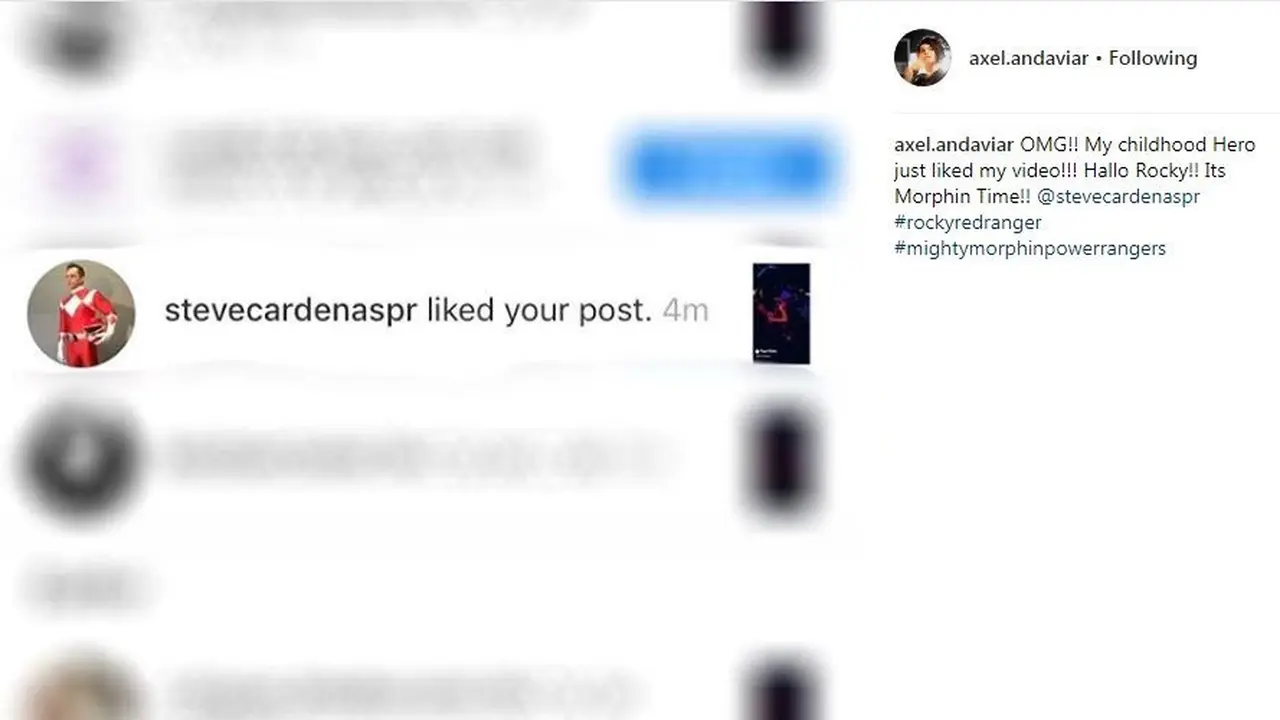
Task: Open blurred thumbnail below the stevecardenaspr notification
Action: [785, 460]
